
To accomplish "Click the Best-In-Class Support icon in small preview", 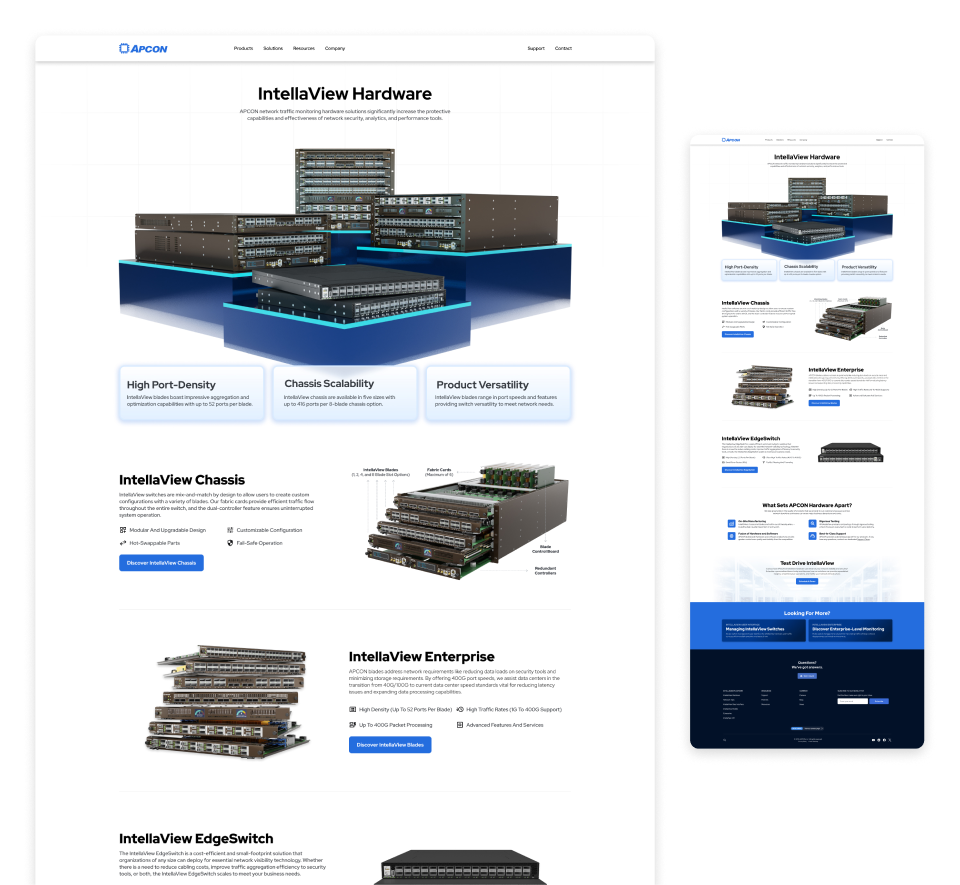I will point(812,536).
